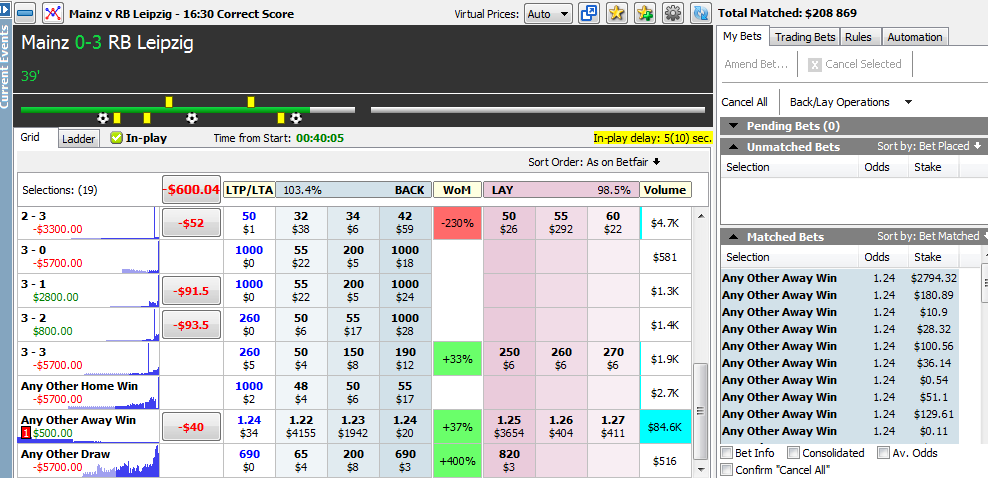988x478 pixels.
Task: Open the Virtual Prices Auto dropdown
Action: 548,13
